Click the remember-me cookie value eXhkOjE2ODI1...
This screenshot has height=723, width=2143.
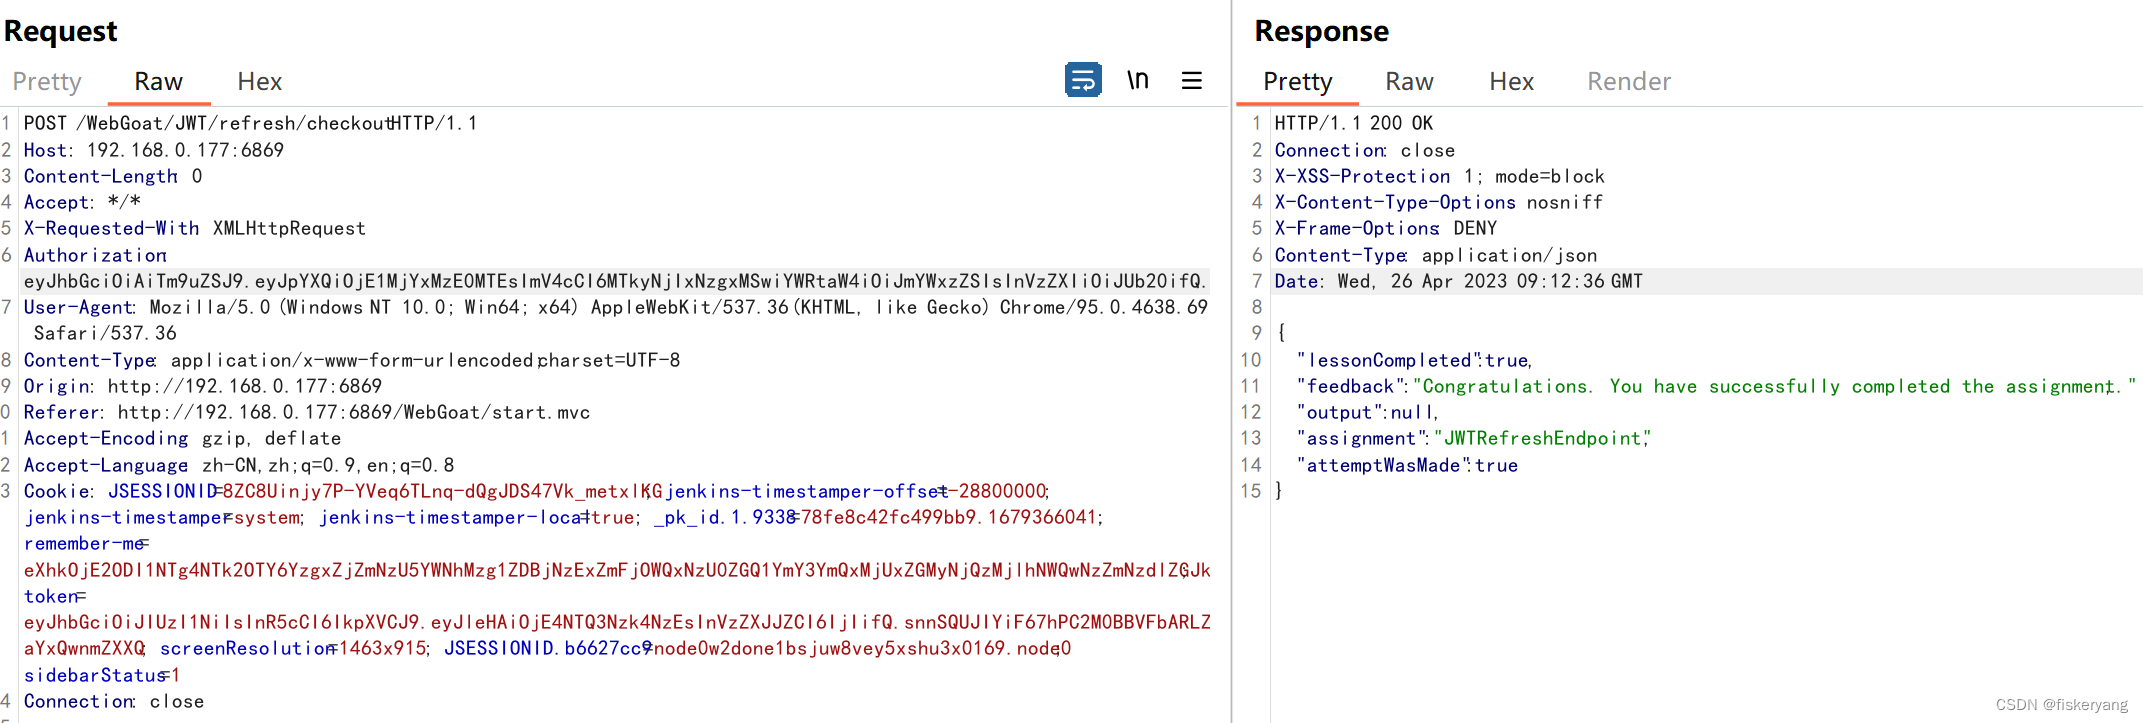point(617,570)
